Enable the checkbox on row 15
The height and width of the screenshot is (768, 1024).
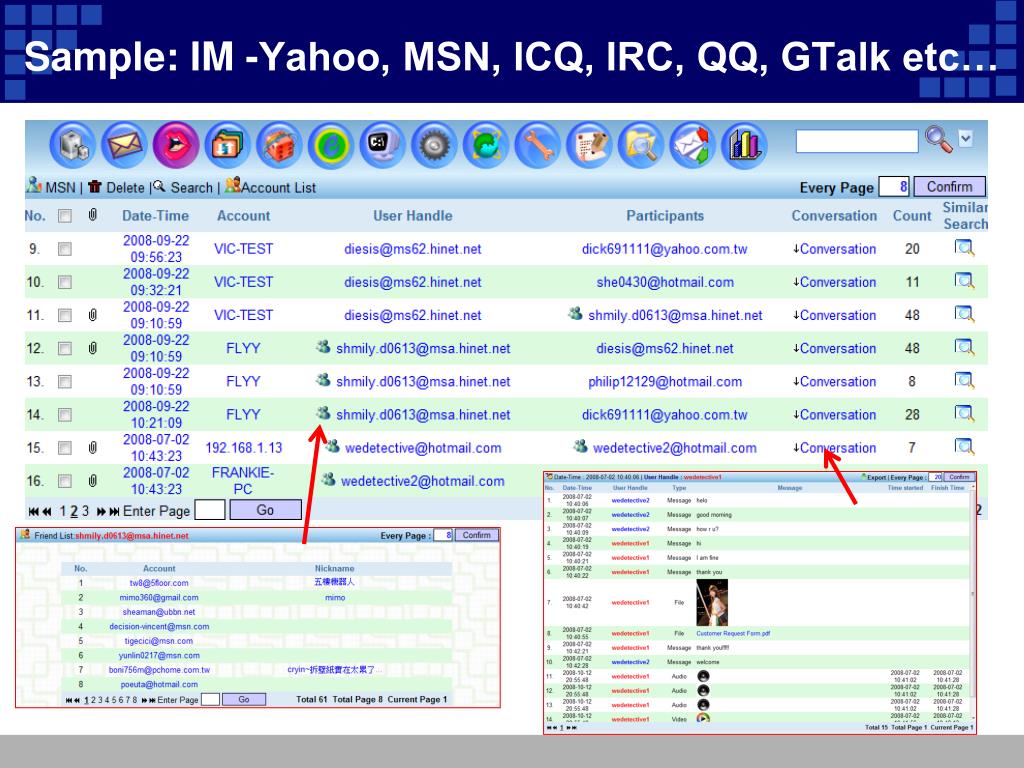coord(65,448)
